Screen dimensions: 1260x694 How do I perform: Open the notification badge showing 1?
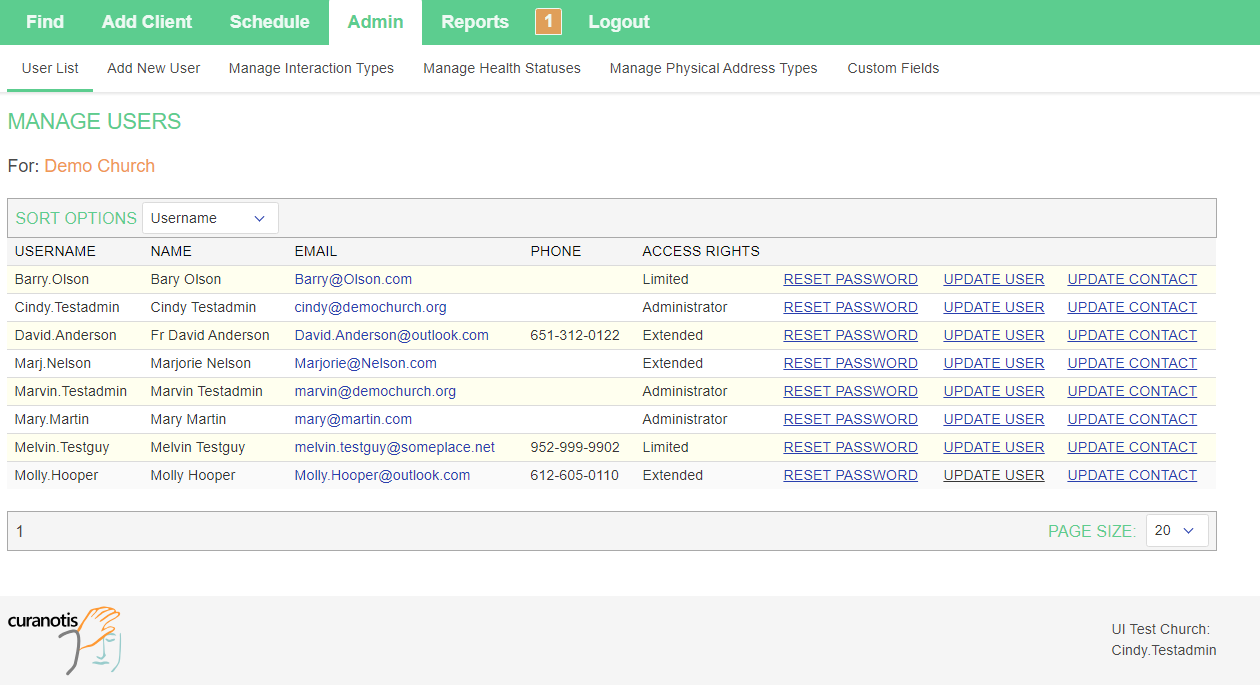point(548,21)
